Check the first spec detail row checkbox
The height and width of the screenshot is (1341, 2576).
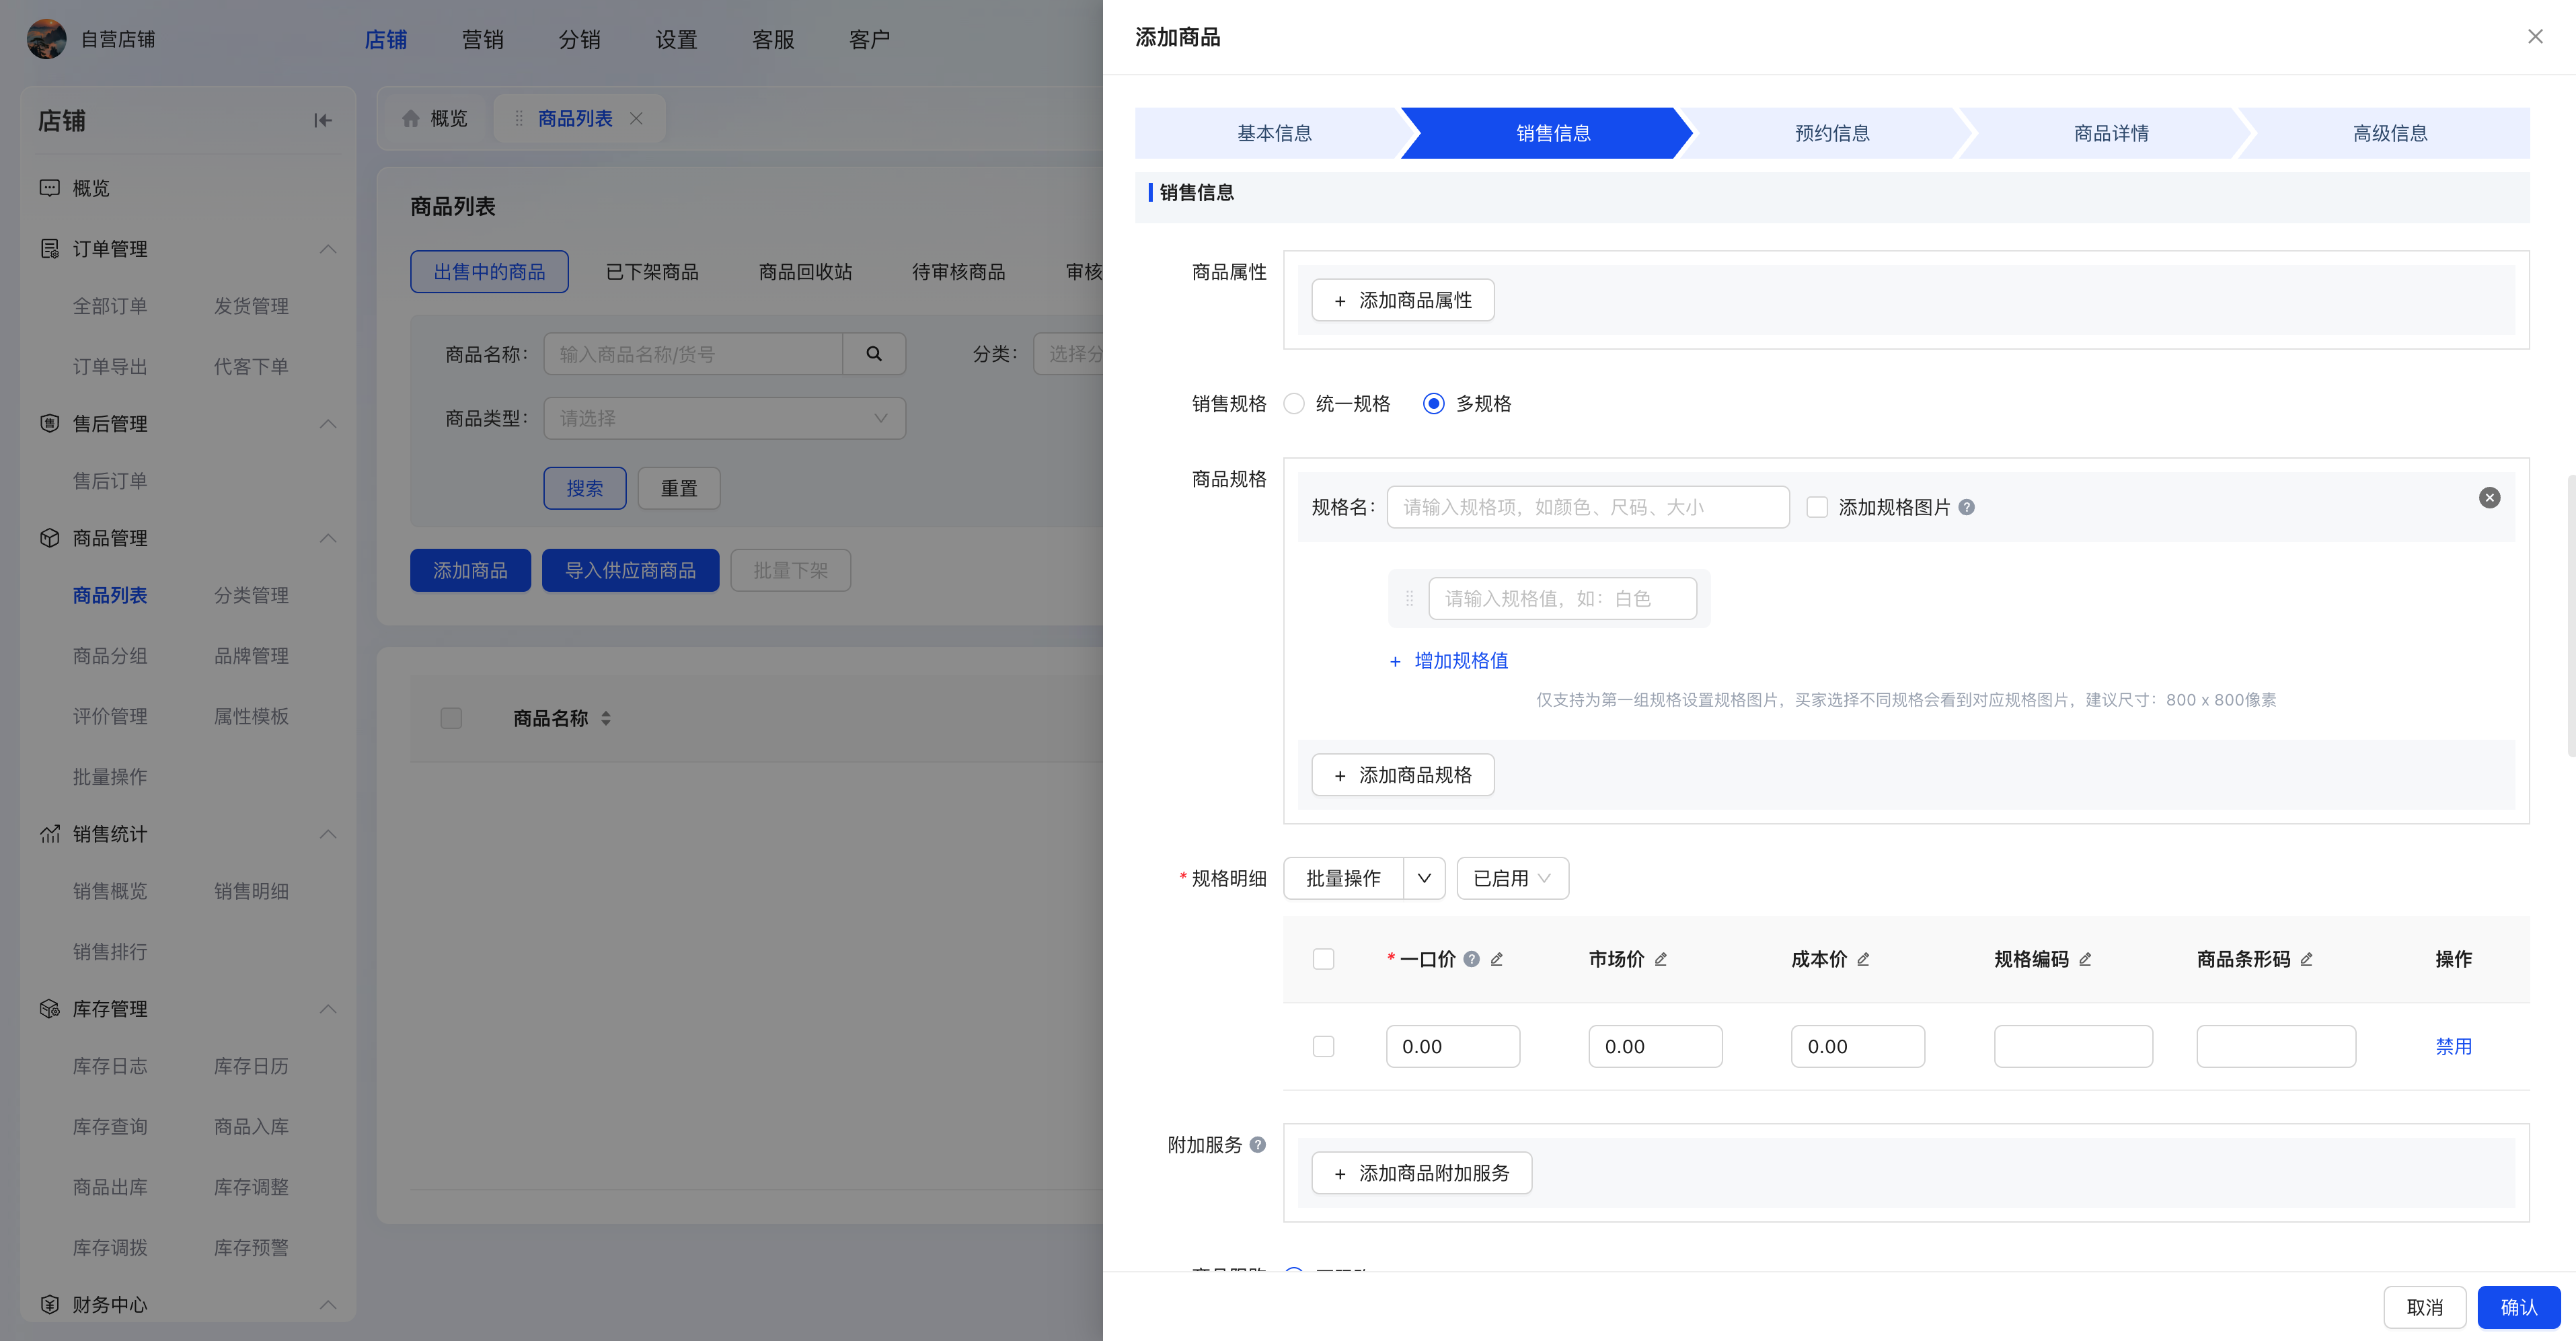[x=1323, y=1046]
